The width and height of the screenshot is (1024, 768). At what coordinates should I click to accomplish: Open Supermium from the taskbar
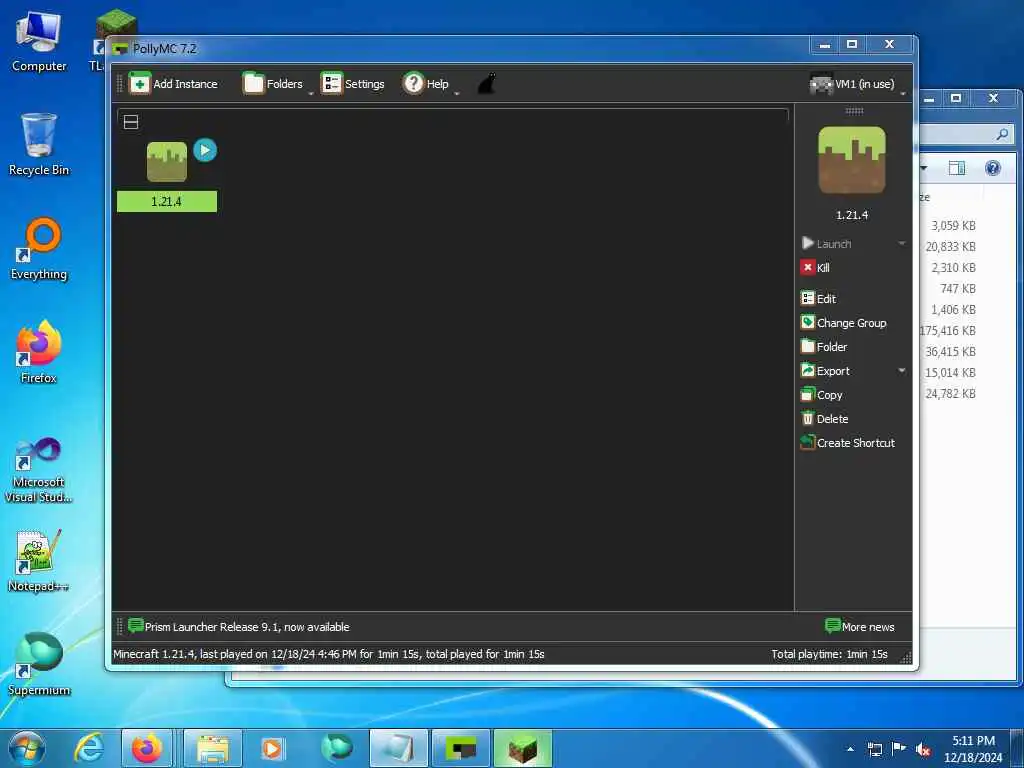coord(337,748)
